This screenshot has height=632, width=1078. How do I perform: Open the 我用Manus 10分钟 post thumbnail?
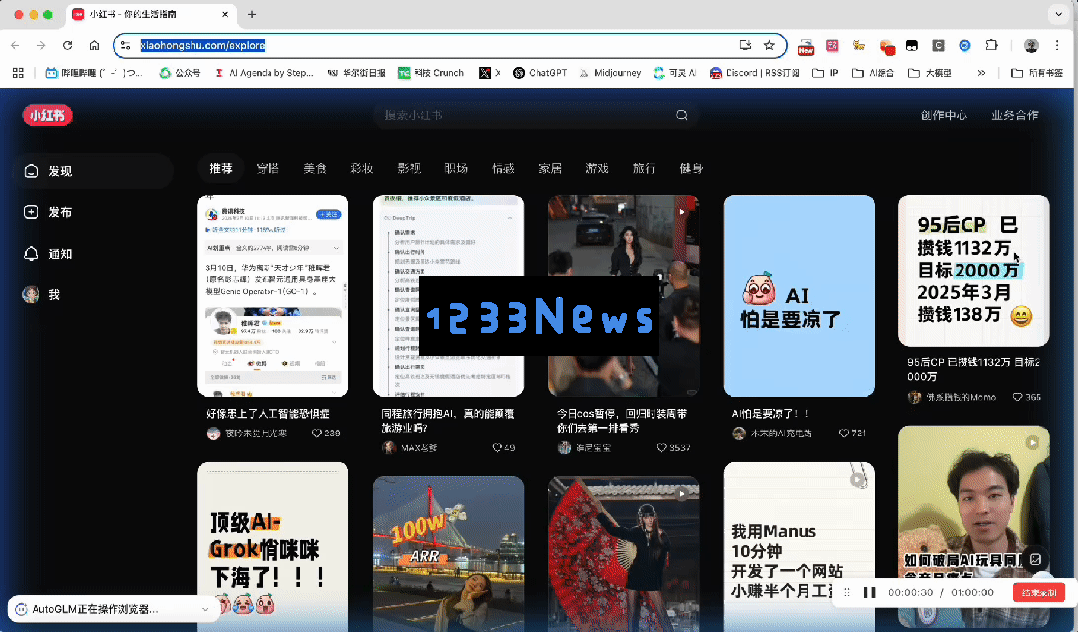pos(799,547)
